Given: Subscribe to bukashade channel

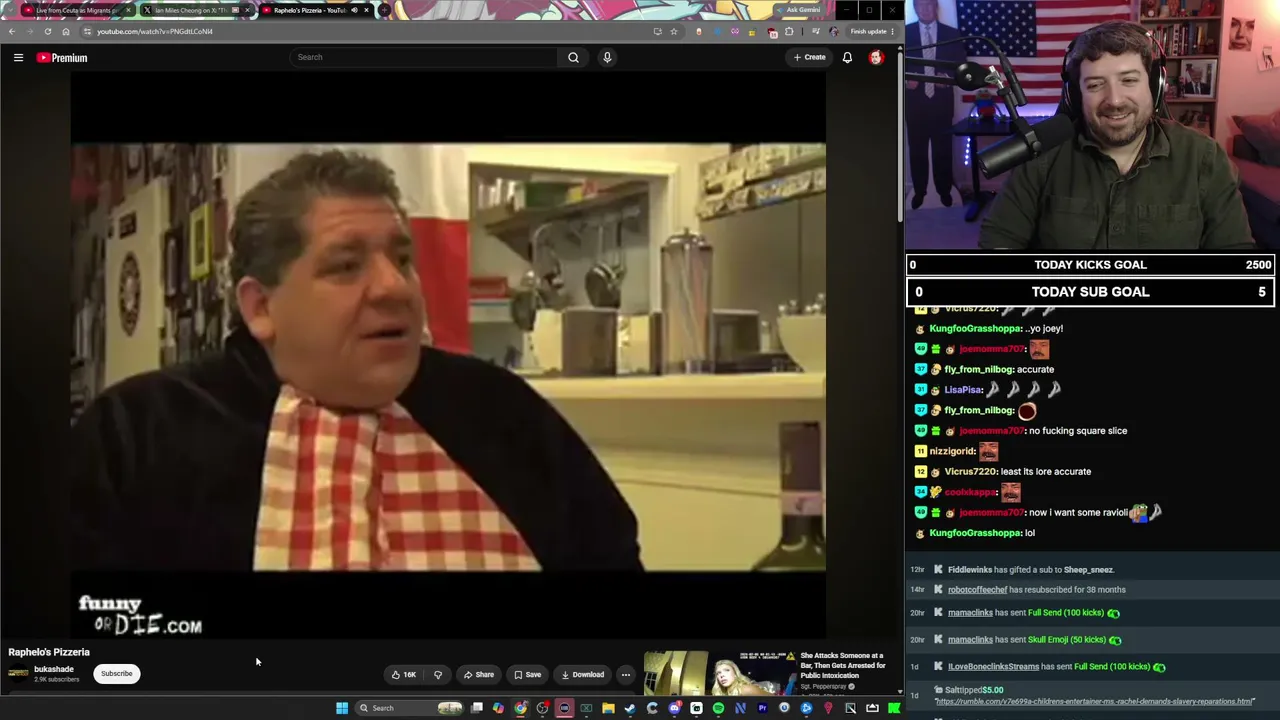Looking at the screenshot, I should point(116,673).
